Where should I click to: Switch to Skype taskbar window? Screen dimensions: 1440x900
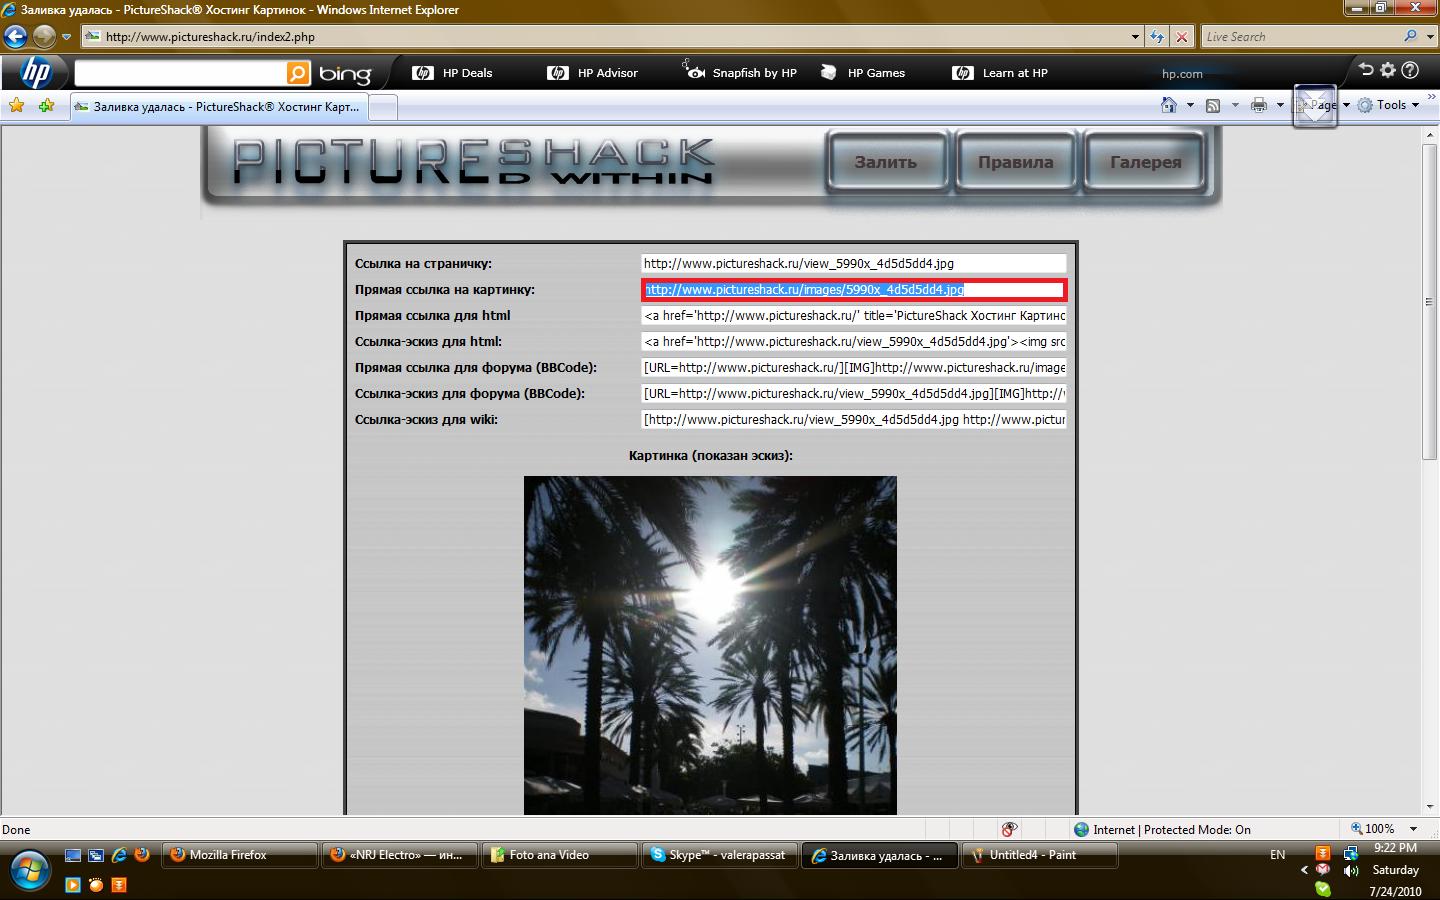(720, 855)
